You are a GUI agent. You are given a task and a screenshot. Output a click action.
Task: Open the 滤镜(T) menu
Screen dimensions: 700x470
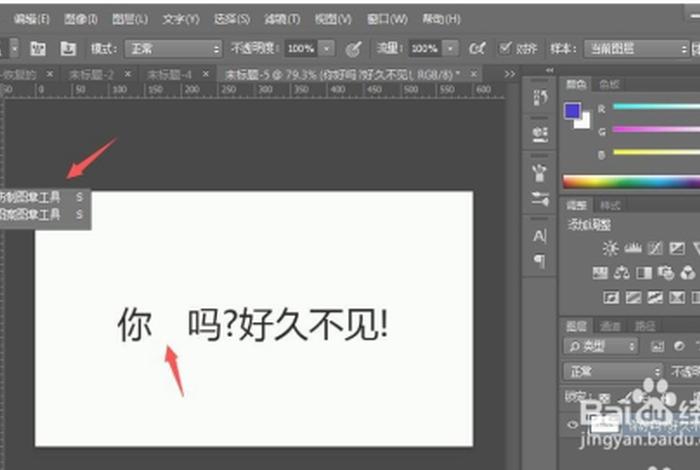click(x=282, y=19)
